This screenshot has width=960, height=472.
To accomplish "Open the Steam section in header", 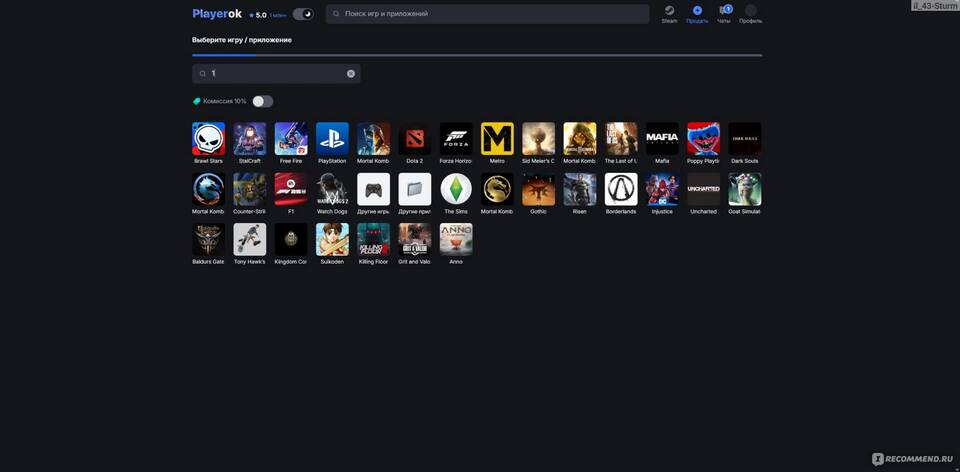I will 669,13.
